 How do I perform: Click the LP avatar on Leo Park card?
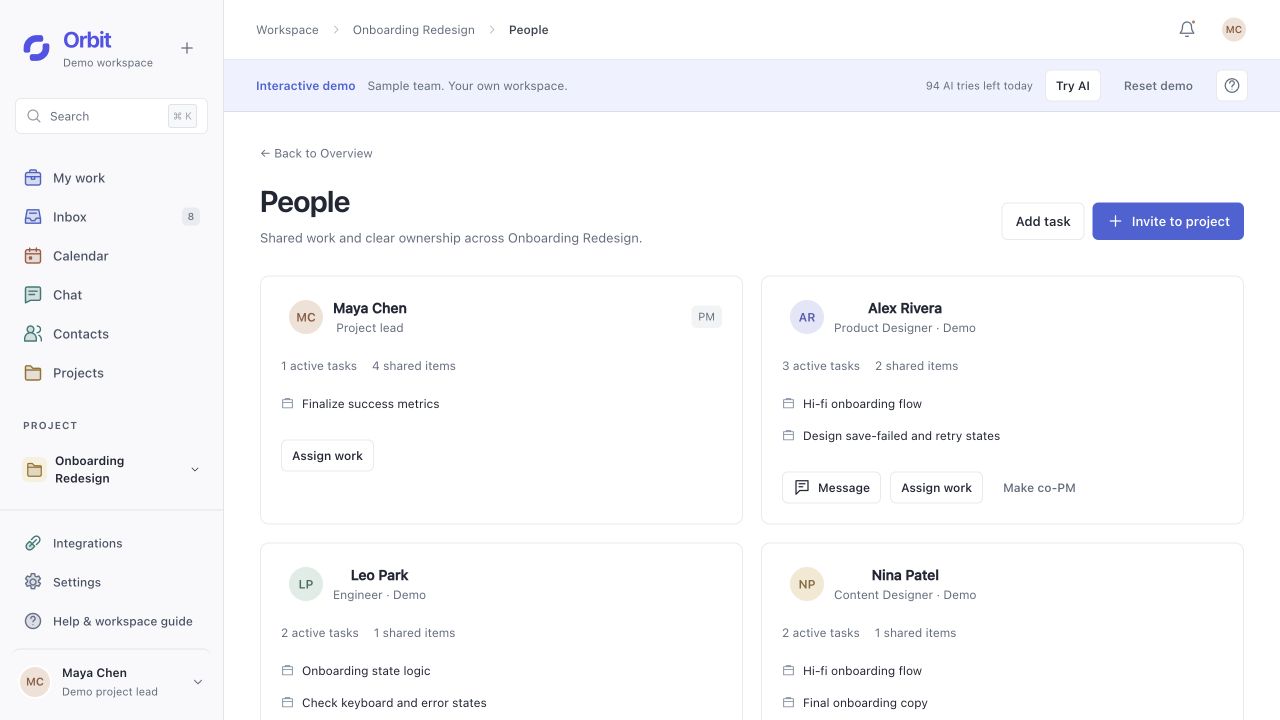[306, 584]
